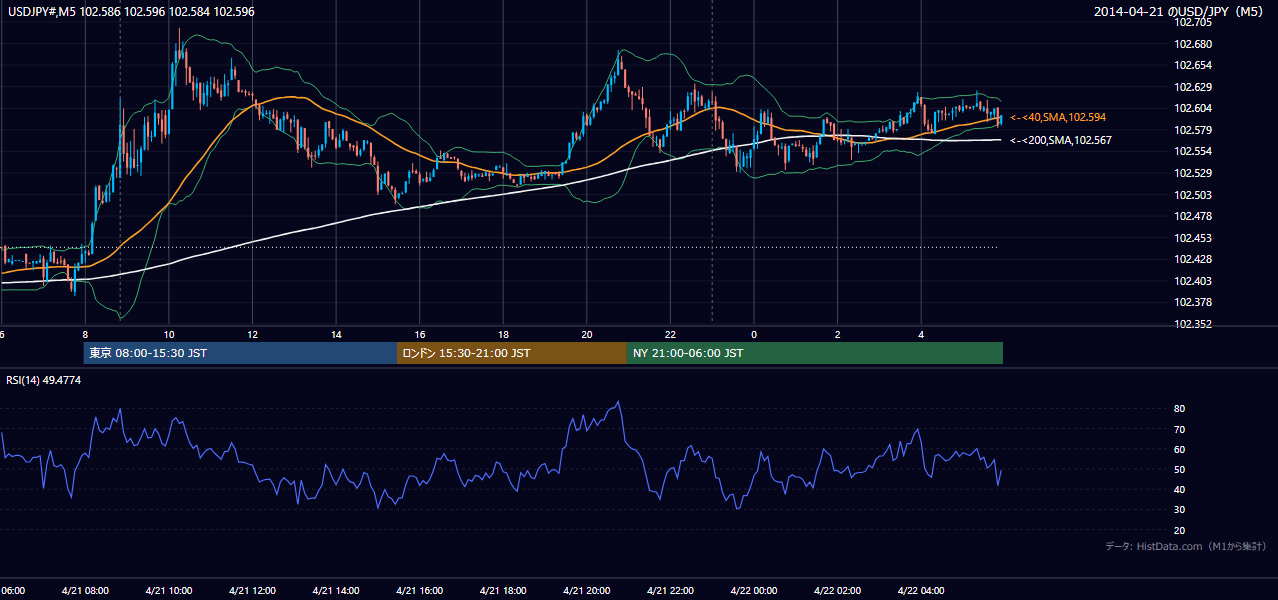Click the 102.352 price axis label
The width and height of the screenshot is (1278, 600).
pyautogui.click(x=1192, y=324)
